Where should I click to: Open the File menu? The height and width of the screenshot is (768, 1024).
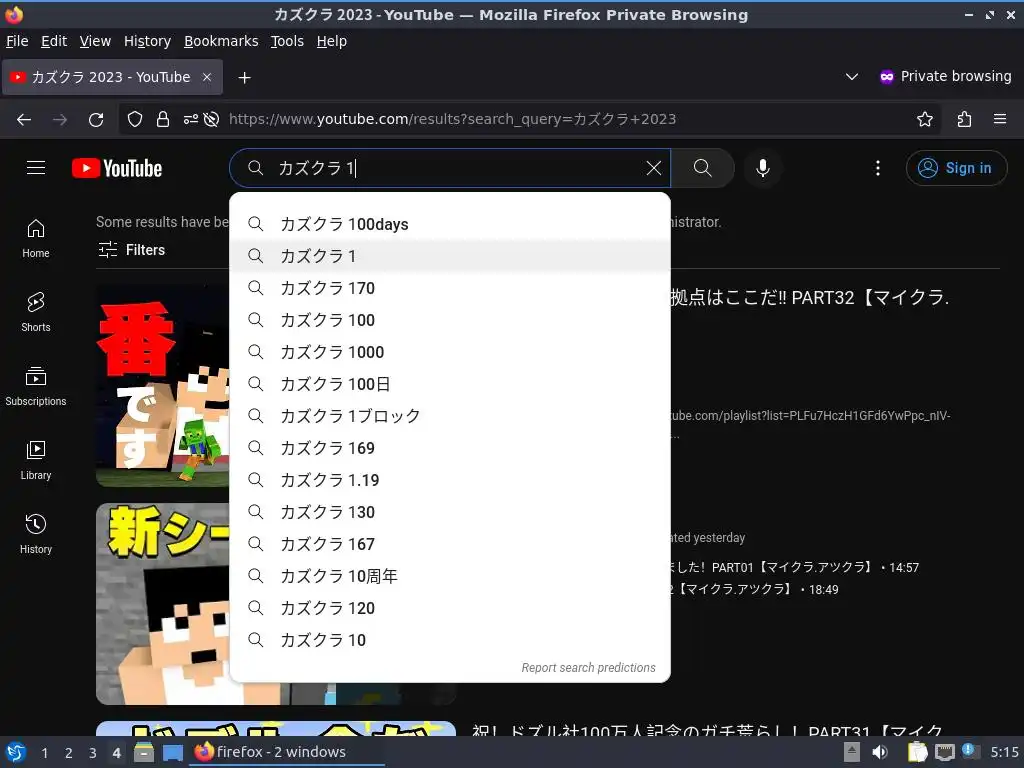[17, 41]
